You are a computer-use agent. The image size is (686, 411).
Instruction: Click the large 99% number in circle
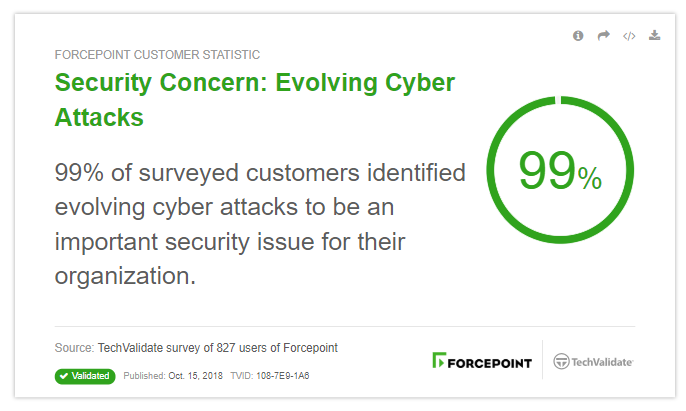[560, 171]
